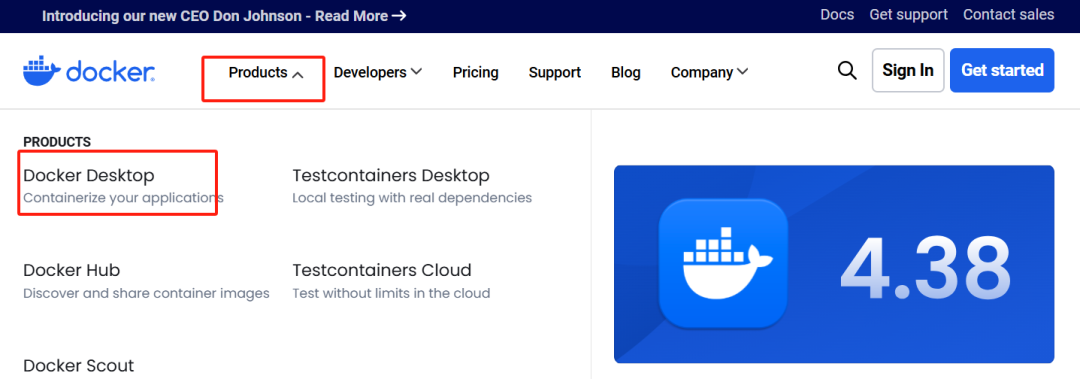Click 'Discover and share container images' text

click(146, 293)
